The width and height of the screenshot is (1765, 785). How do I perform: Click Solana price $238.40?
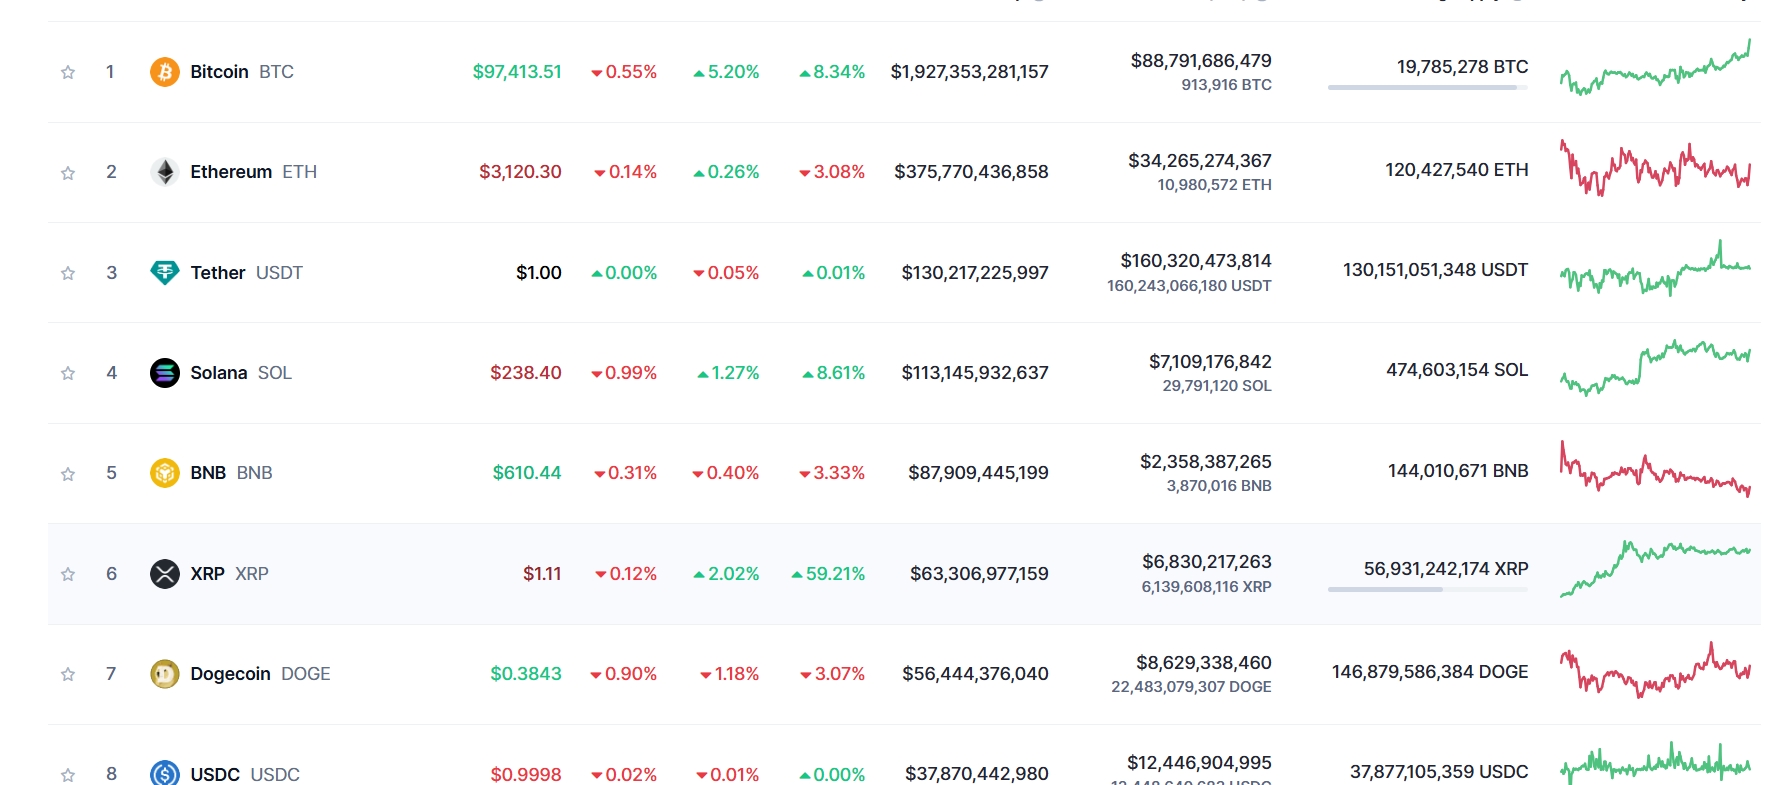point(526,373)
